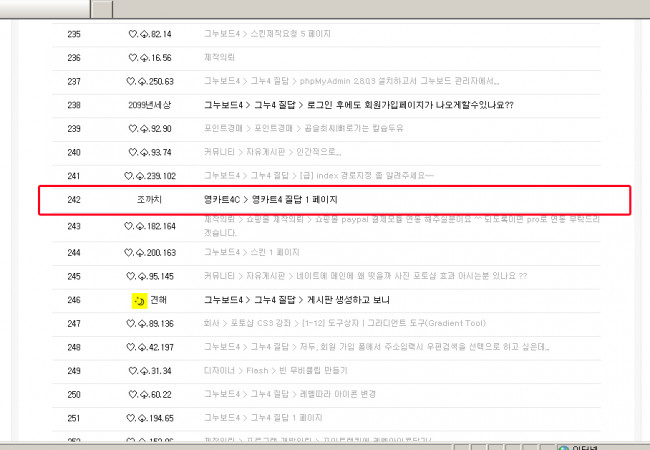Click row number 242
Screen dimensions: 650x450
click(x=74, y=200)
